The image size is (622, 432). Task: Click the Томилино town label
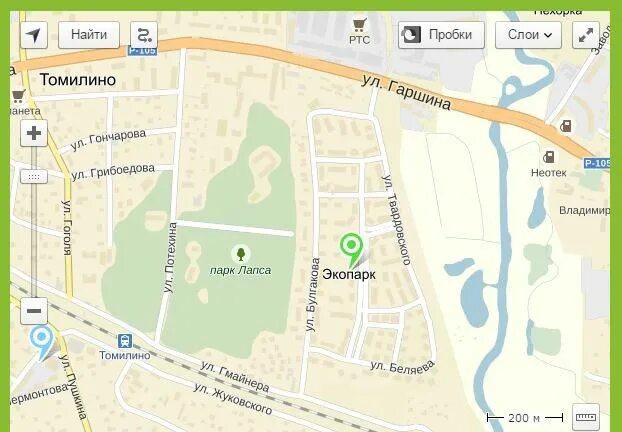click(78, 80)
